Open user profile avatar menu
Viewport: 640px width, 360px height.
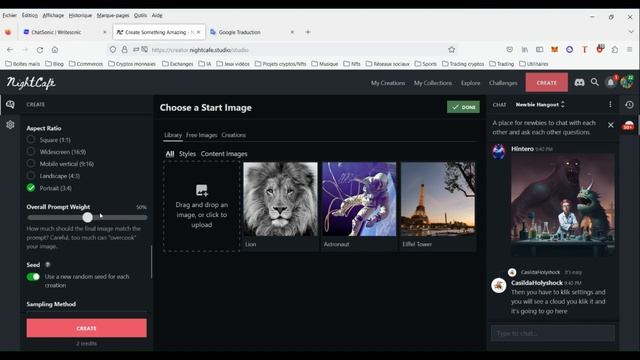(x=627, y=82)
